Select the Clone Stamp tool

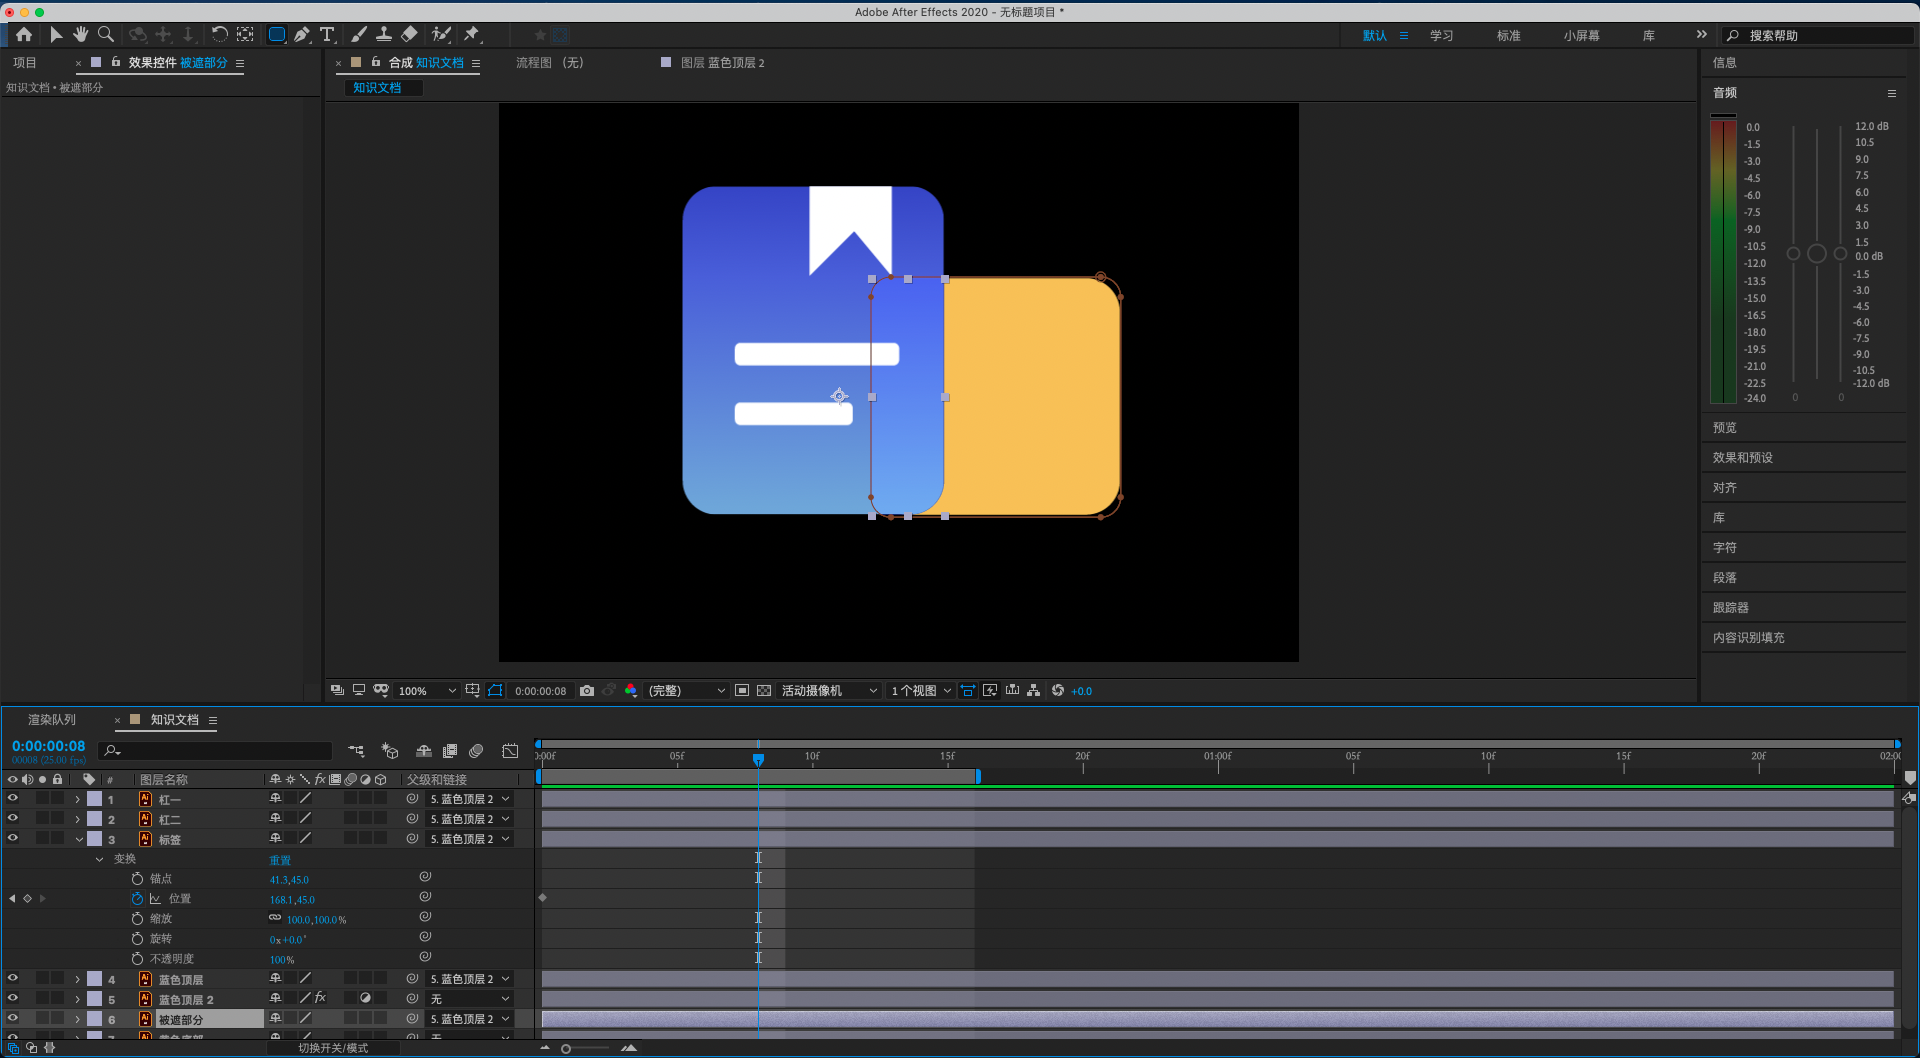coord(383,35)
